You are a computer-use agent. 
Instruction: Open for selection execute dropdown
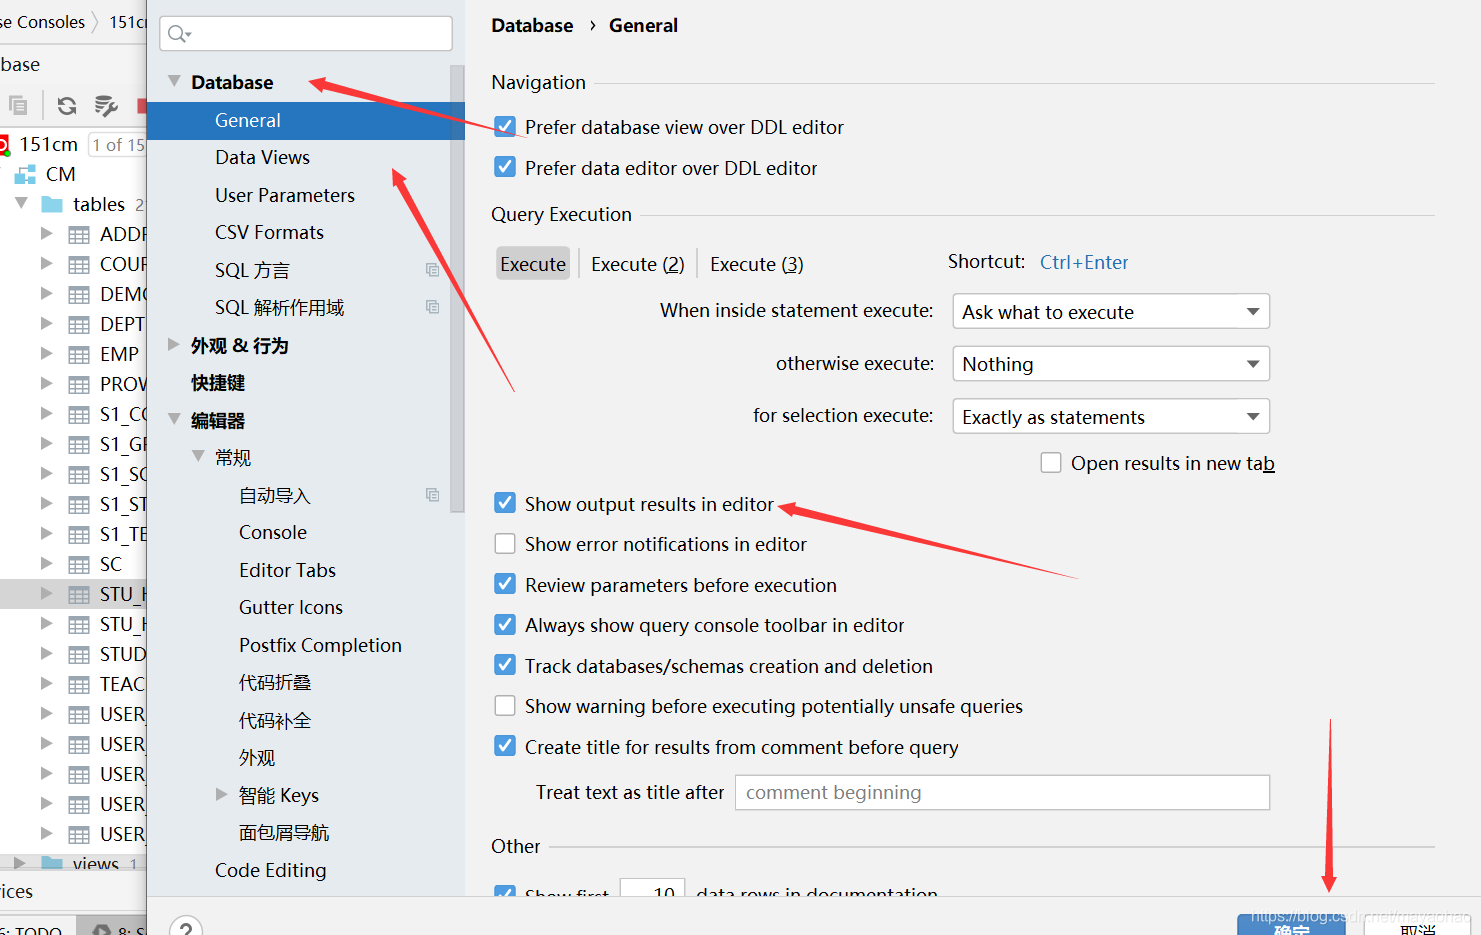(1111, 416)
